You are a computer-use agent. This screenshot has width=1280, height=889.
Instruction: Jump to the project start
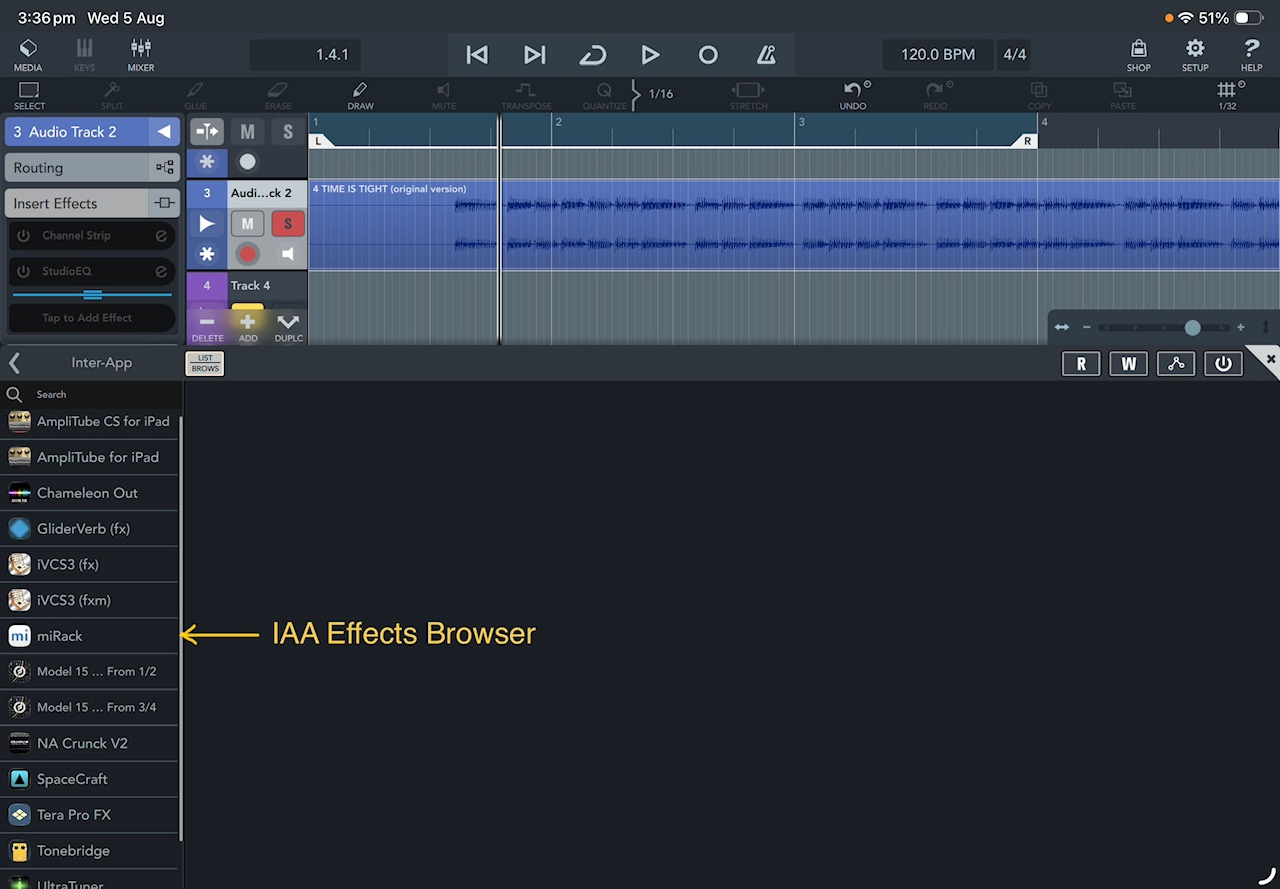tap(477, 55)
